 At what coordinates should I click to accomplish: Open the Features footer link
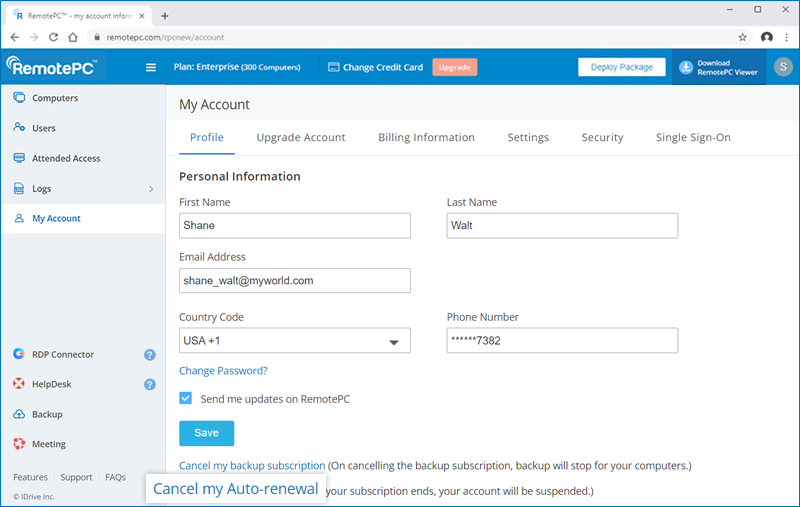30,477
